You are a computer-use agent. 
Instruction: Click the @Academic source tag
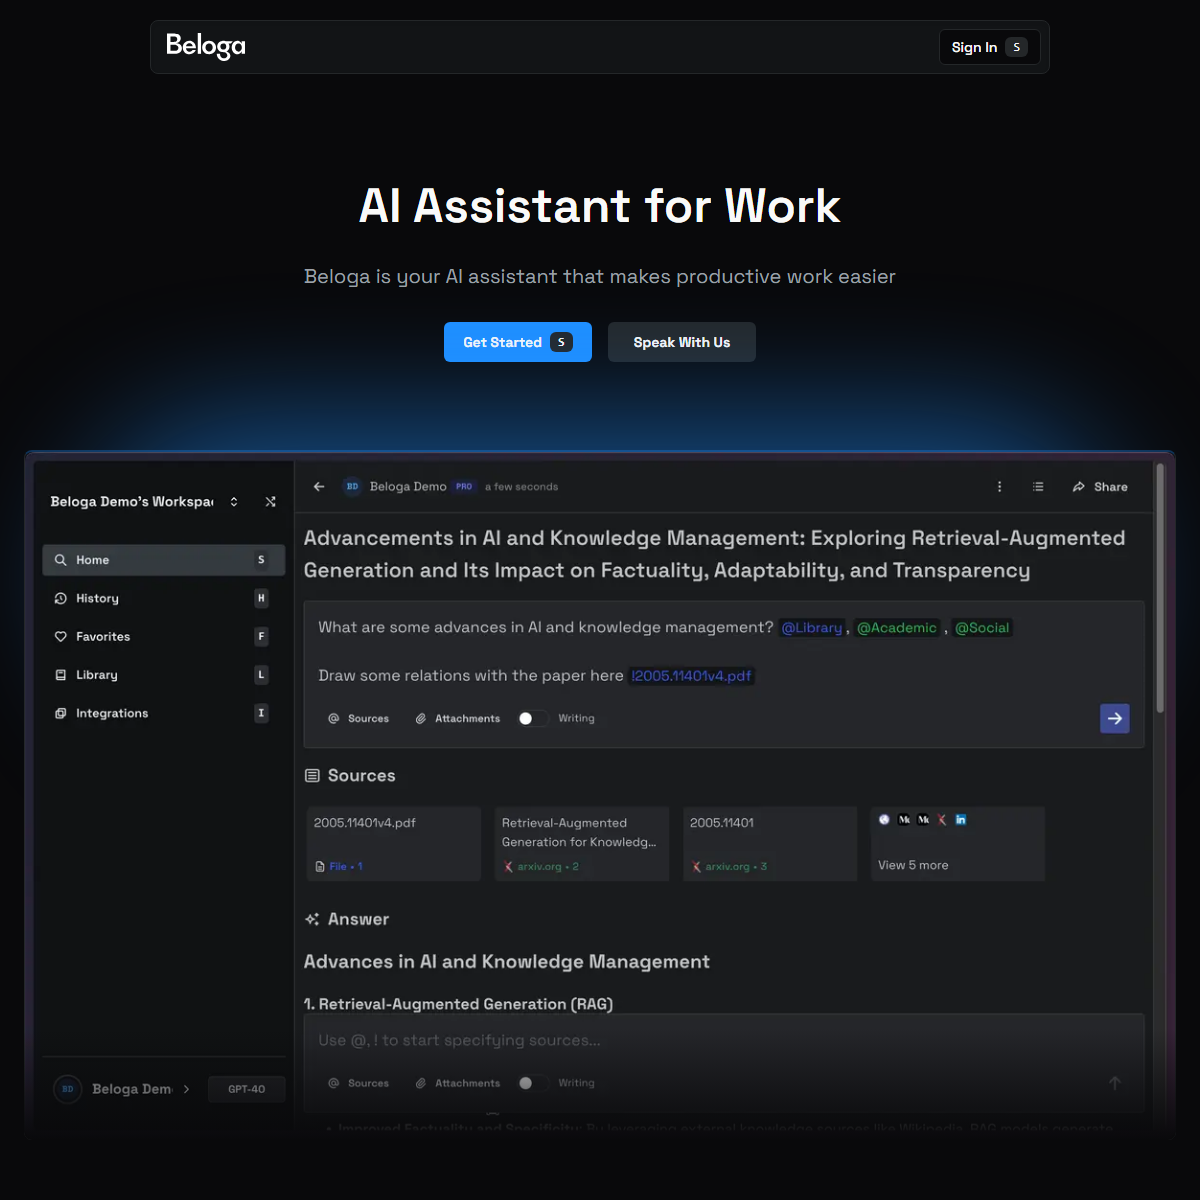[x=897, y=628]
